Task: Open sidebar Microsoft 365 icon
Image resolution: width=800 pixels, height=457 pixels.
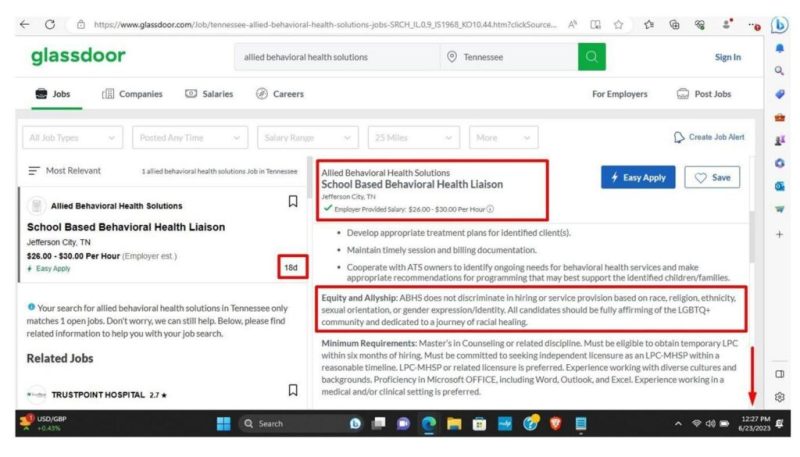Action: [x=779, y=163]
